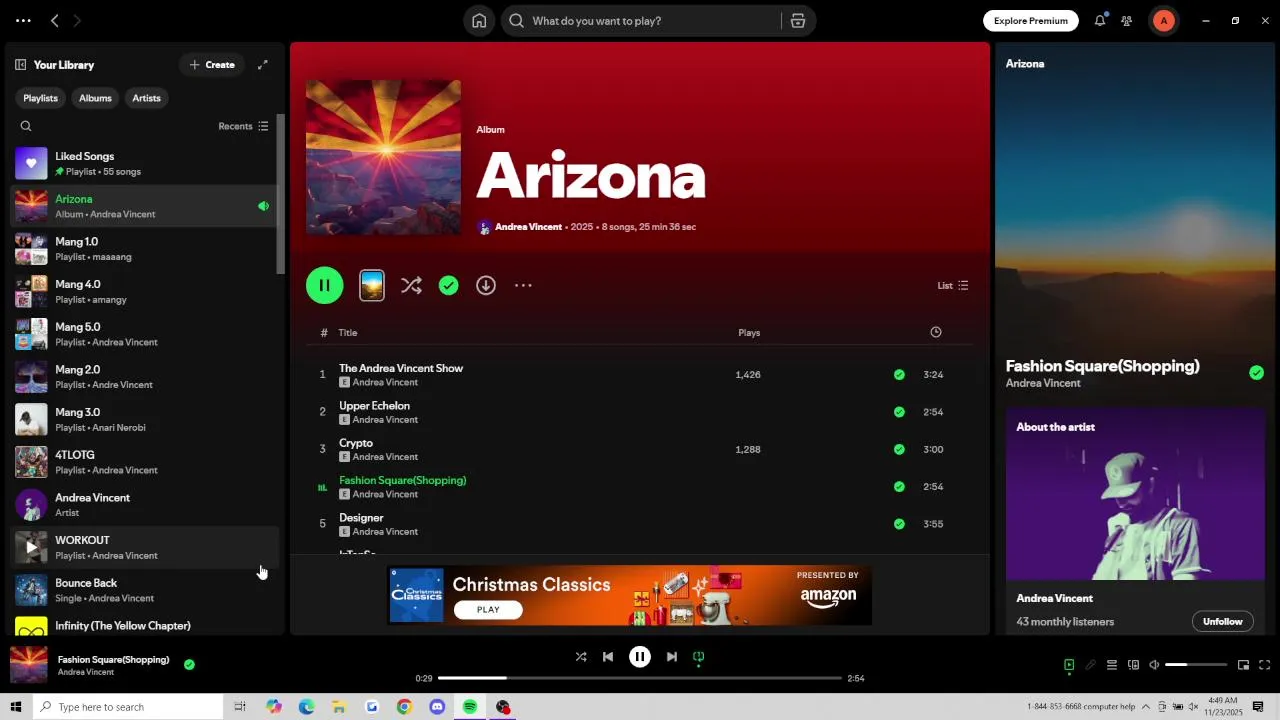Click the Create button in library
This screenshot has height=720, width=1280.
point(212,65)
